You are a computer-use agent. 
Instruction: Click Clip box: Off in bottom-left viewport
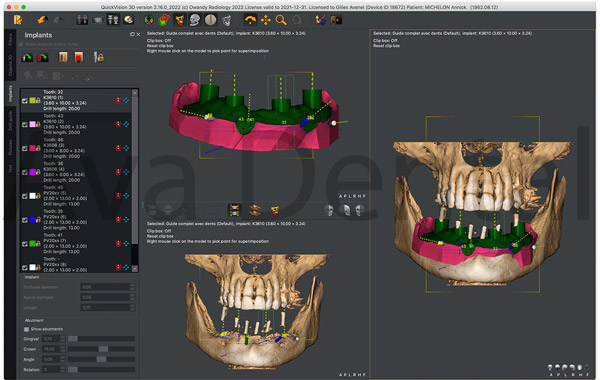(x=159, y=231)
